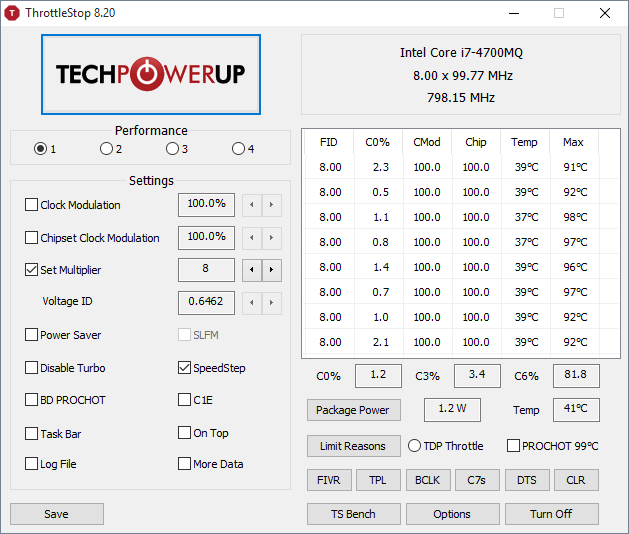Enable BD PROCHOT checkbox
The image size is (629, 534).
(31, 400)
